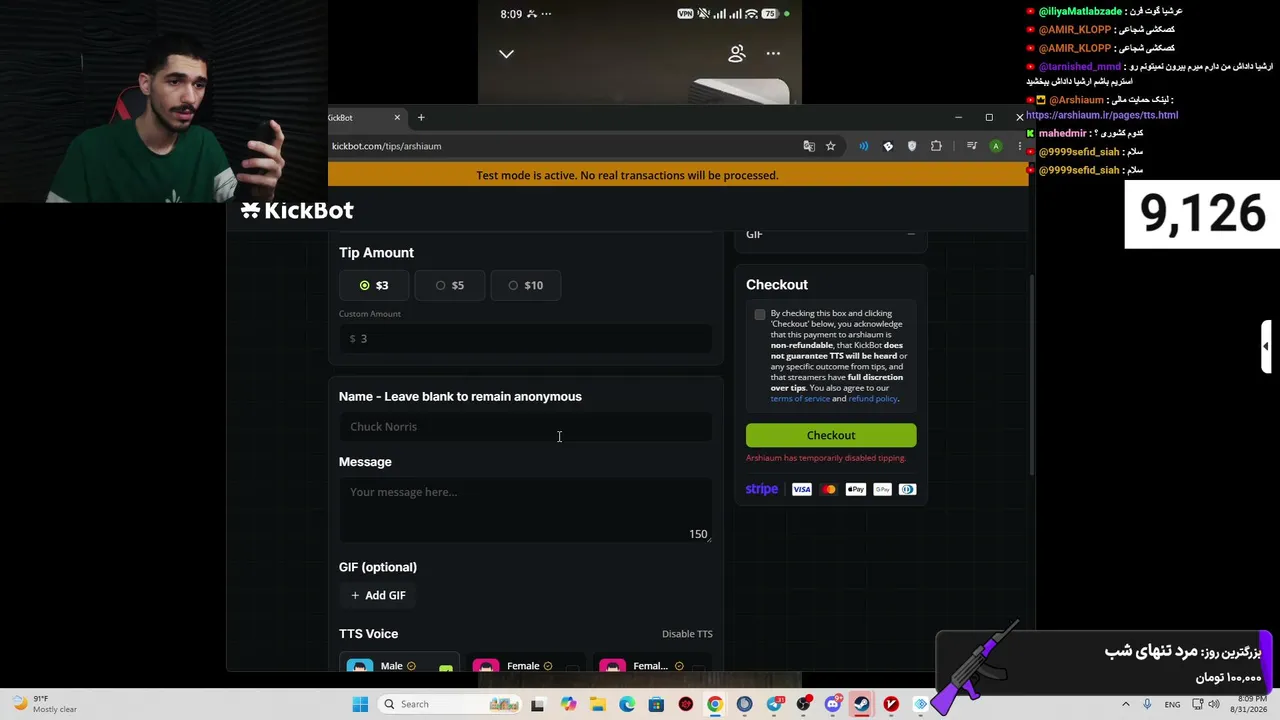Click the ENG language indicator
This screenshot has width=1280, height=720.
(1173, 704)
